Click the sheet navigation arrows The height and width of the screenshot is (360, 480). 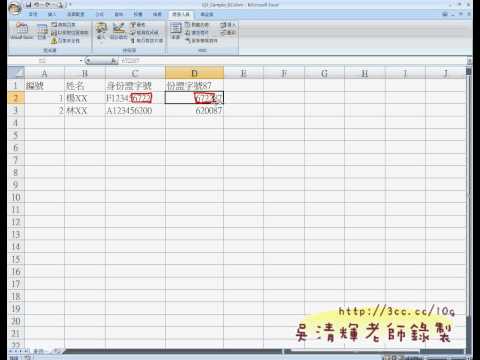pos(19,351)
